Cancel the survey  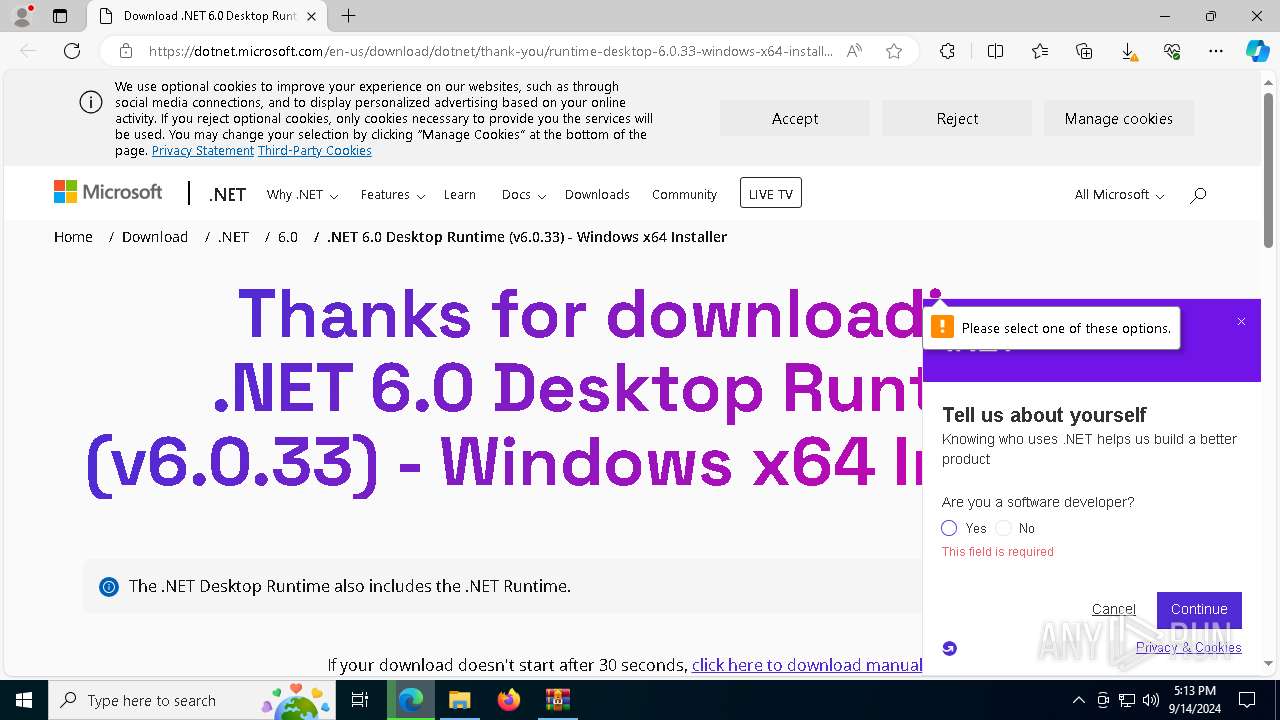(x=1114, y=609)
